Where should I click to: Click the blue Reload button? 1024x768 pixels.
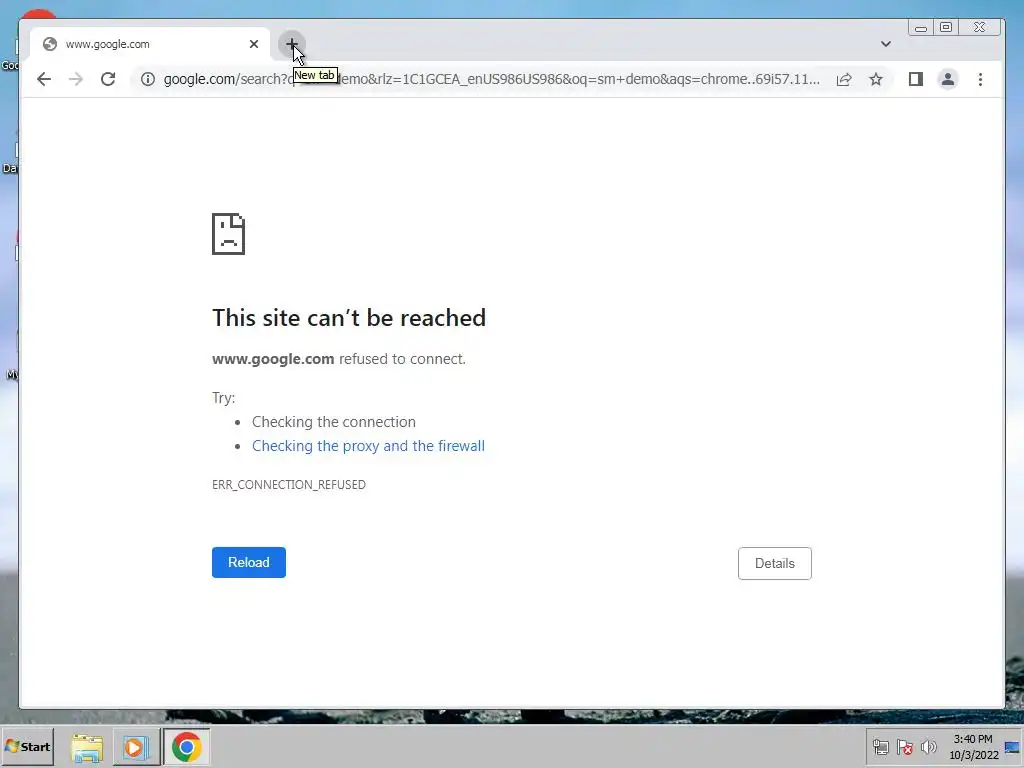click(249, 562)
